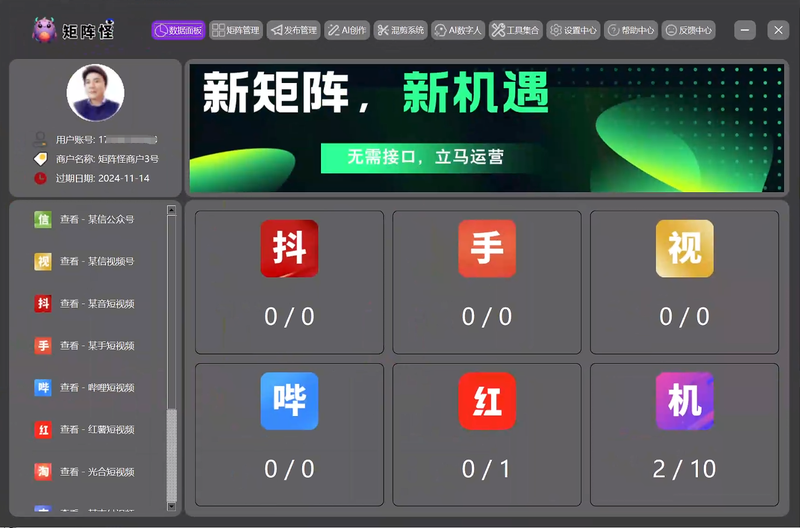Click the text 过期日期: 2024-11-14
Screen dimensions: 800x528
point(103,178)
